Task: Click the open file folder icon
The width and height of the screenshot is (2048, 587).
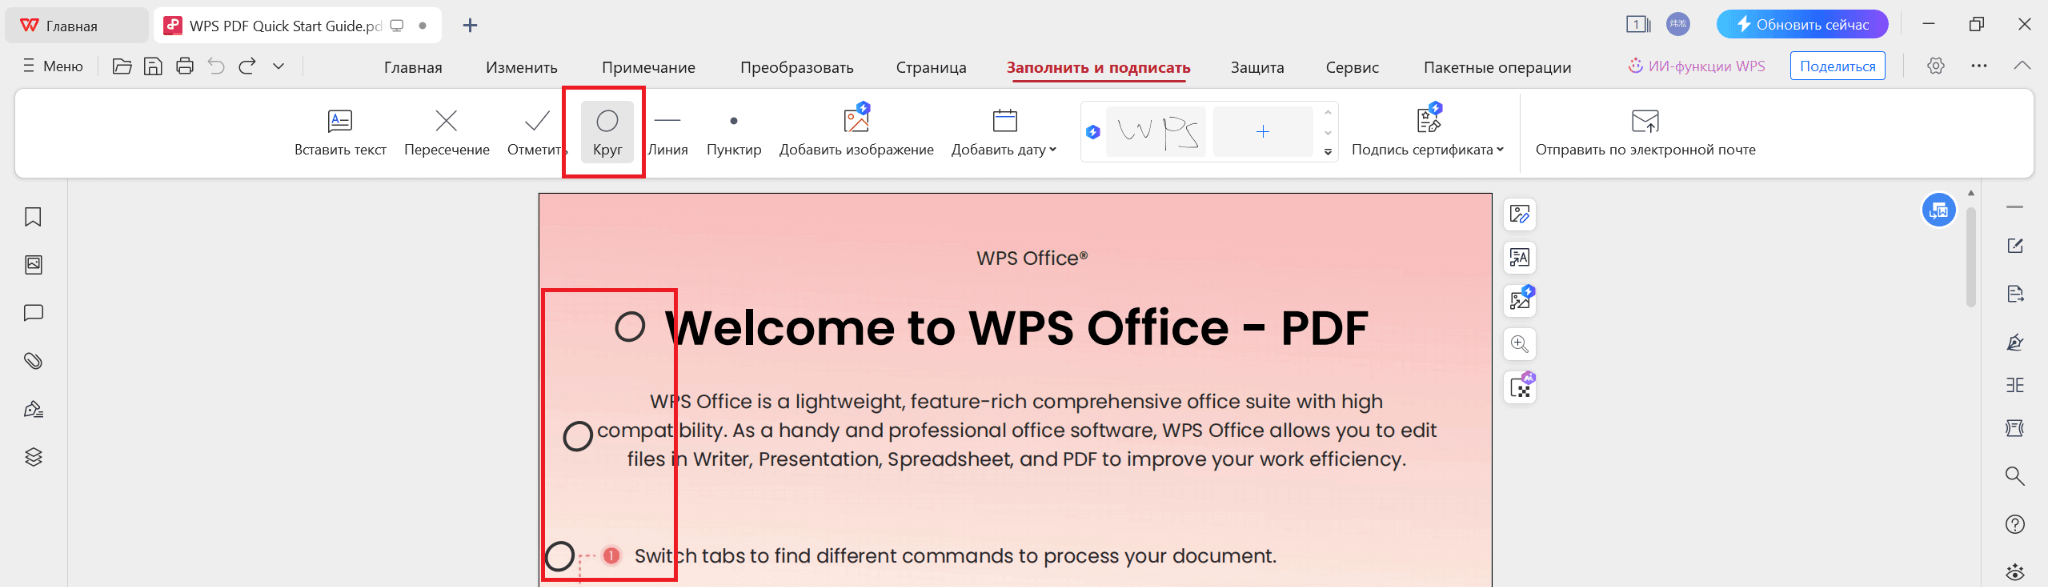Action: pyautogui.click(x=122, y=66)
